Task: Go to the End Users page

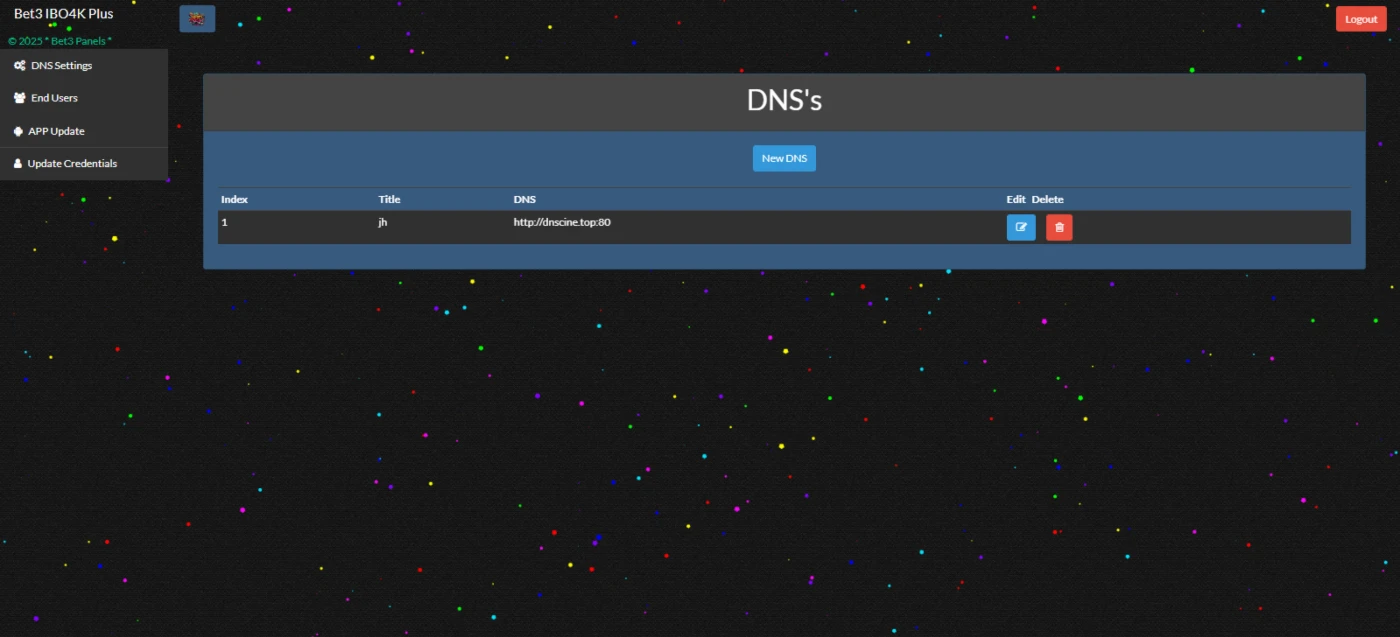Action: point(84,98)
